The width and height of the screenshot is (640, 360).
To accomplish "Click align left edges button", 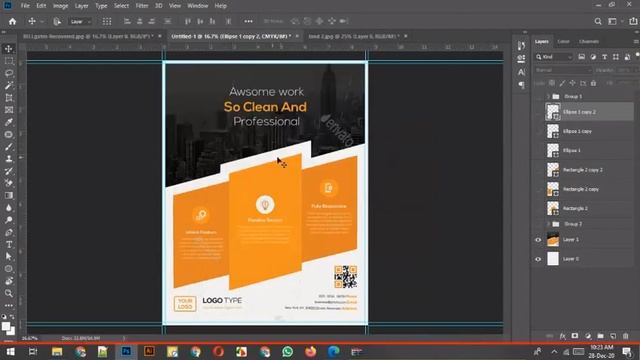I will tap(127, 21).
